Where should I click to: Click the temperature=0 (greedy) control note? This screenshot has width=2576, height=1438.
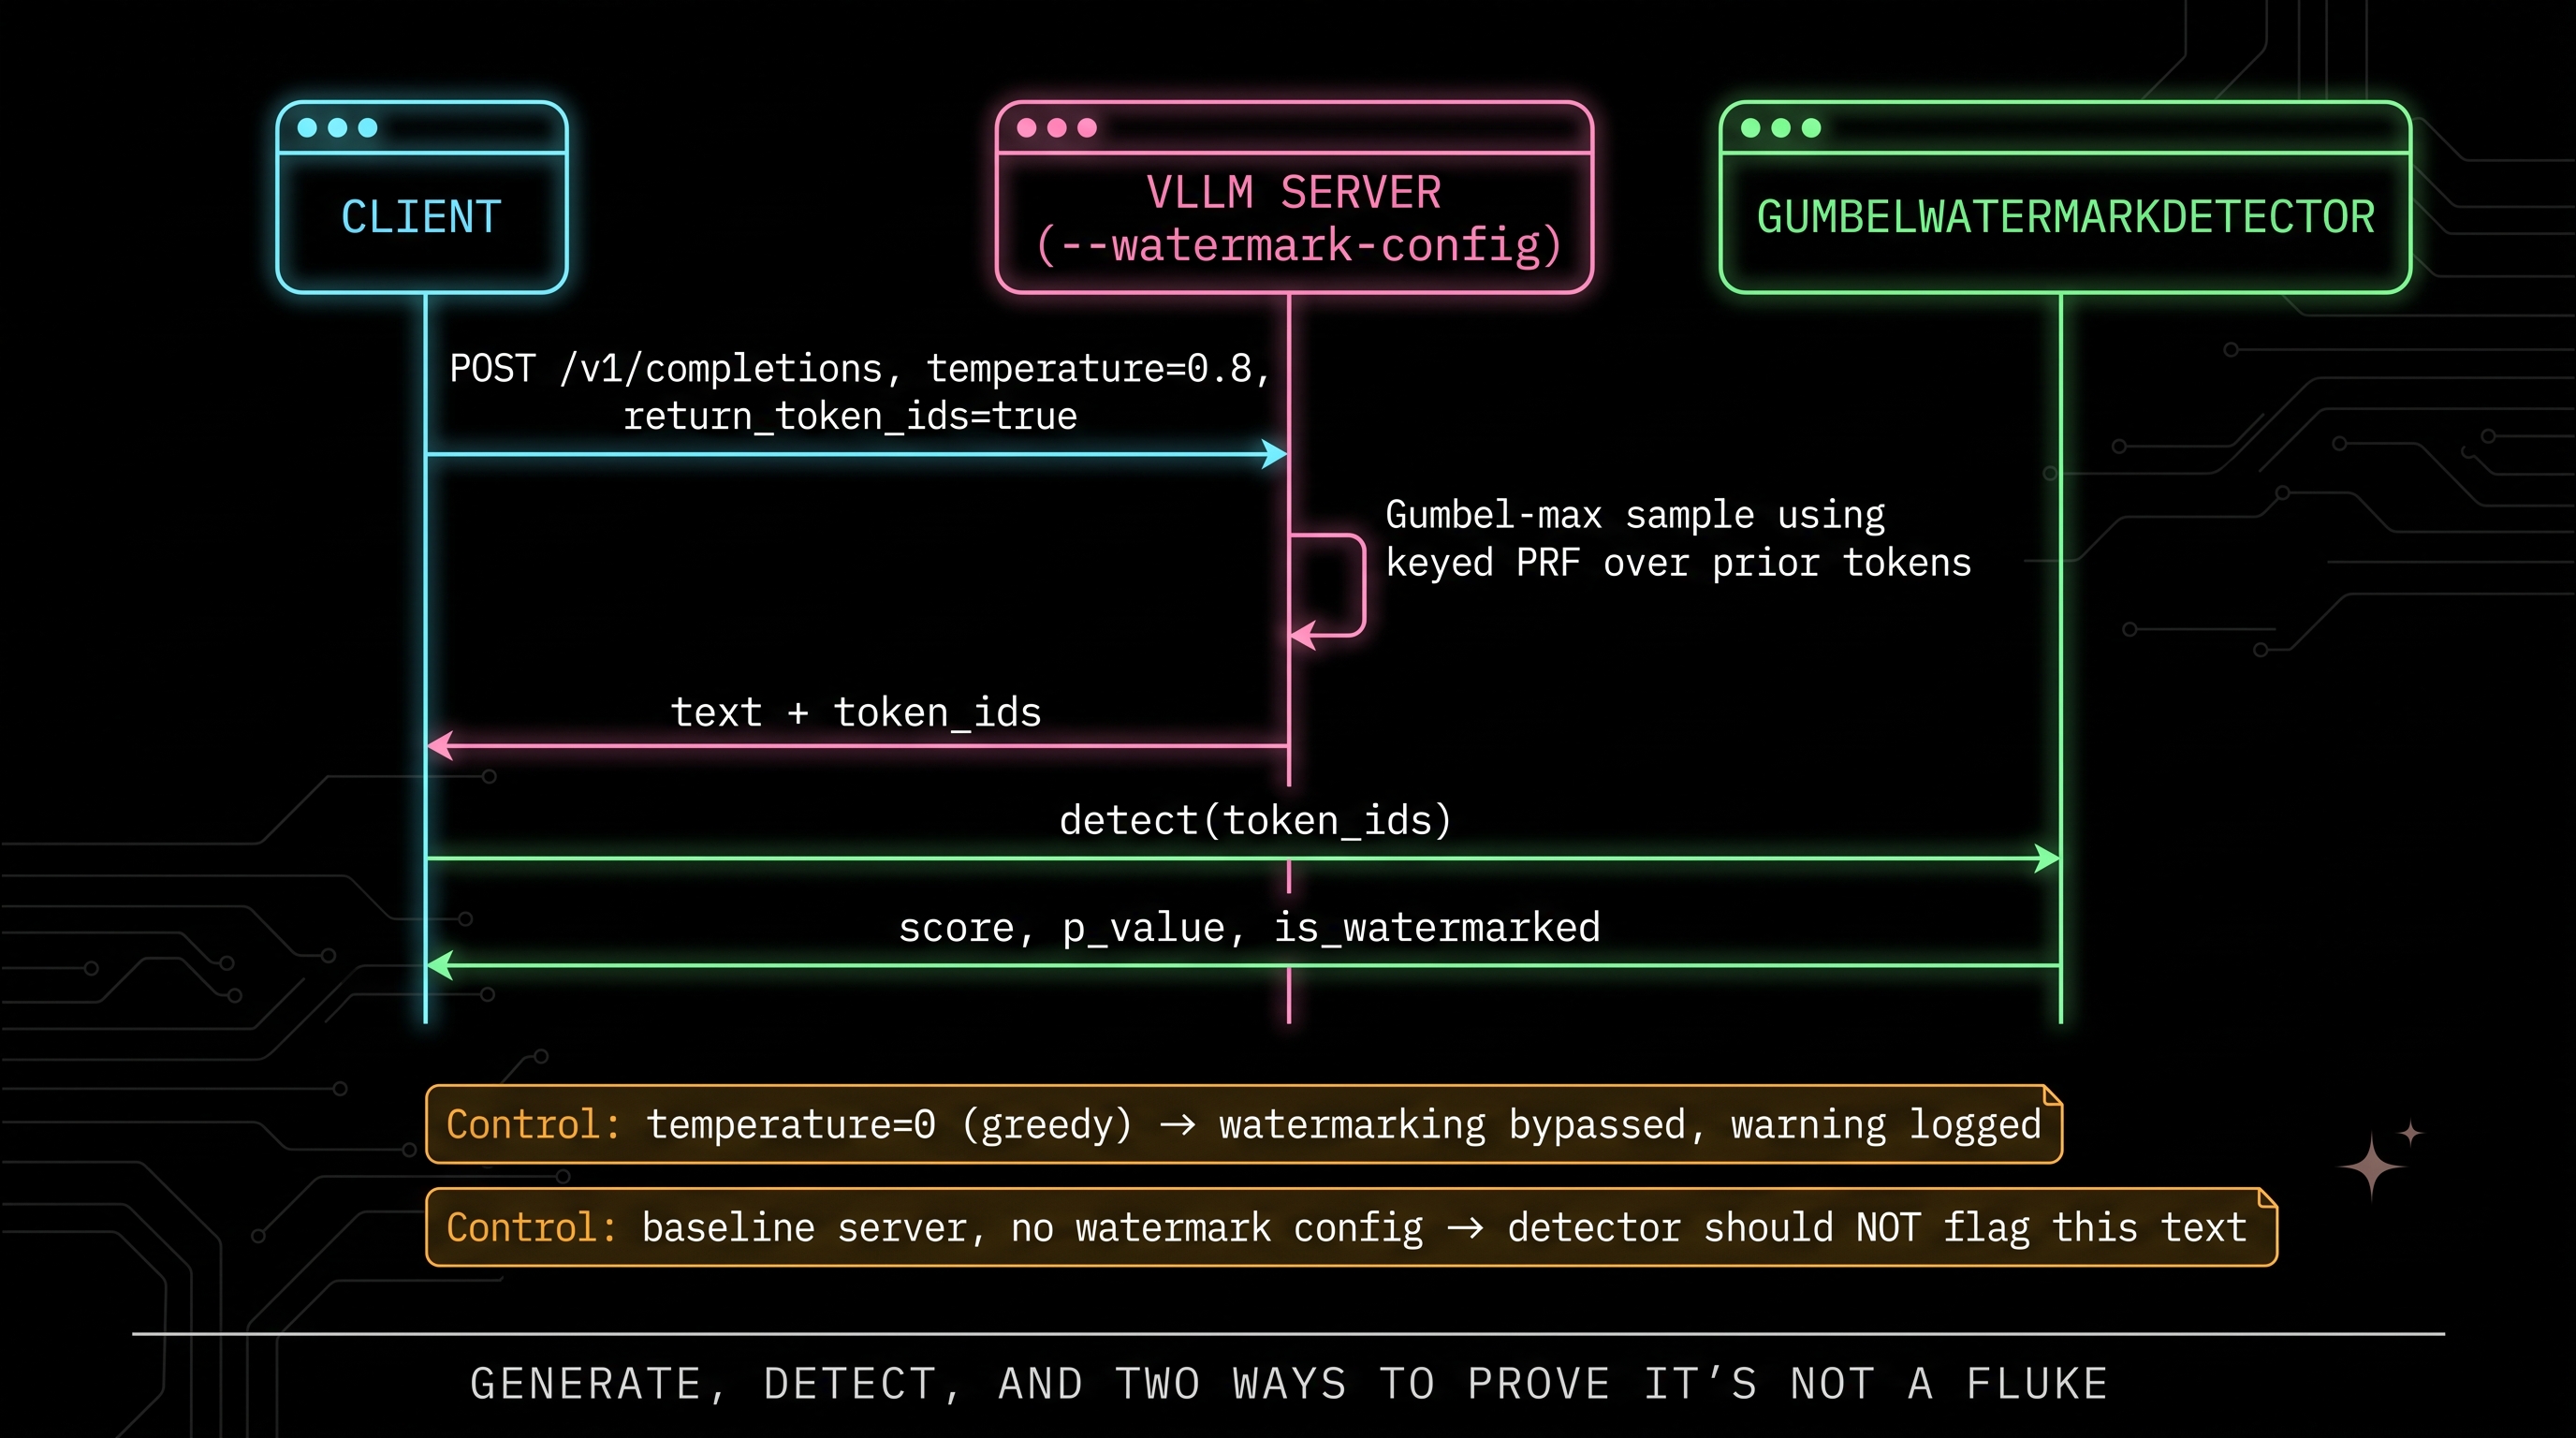pyautogui.click(x=1244, y=1125)
